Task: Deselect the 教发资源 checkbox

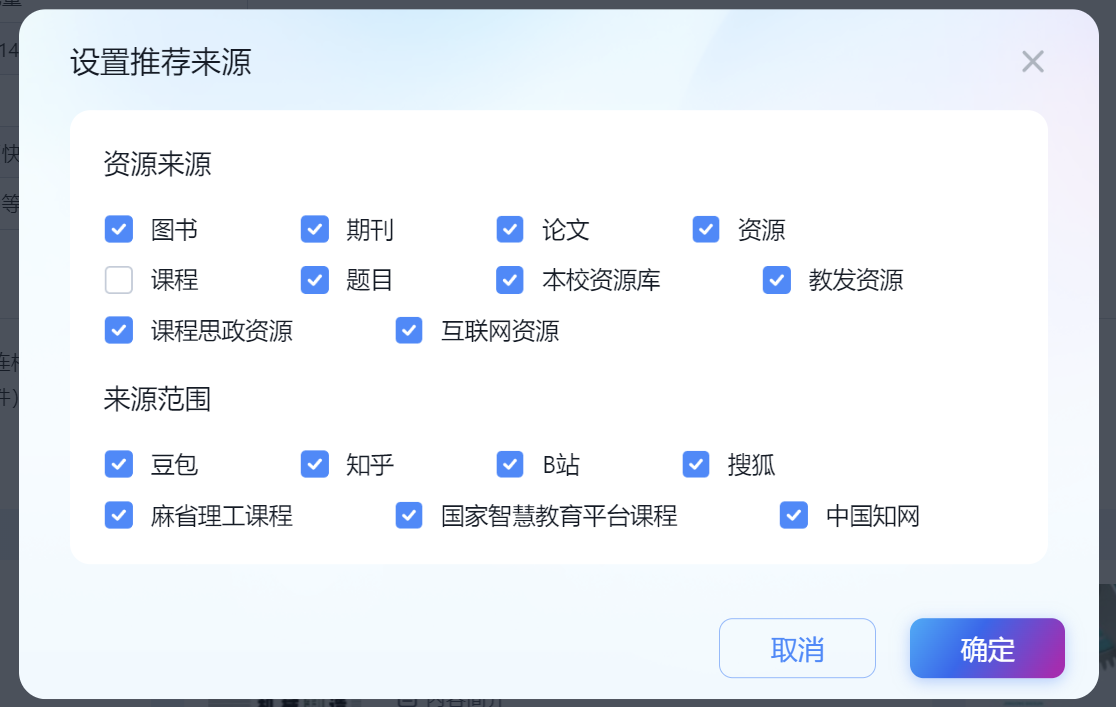Action: tap(777, 280)
